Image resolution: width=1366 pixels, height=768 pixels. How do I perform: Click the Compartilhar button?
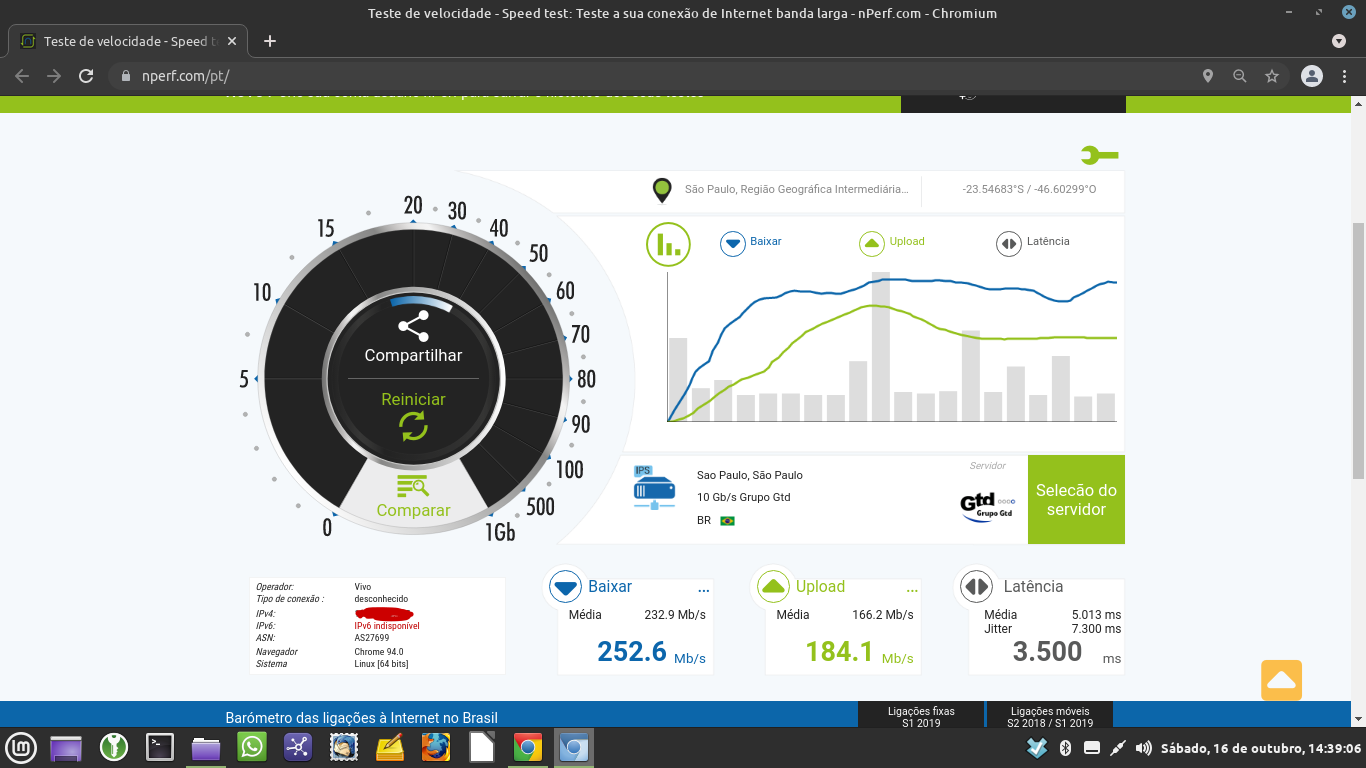pos(413,355)
